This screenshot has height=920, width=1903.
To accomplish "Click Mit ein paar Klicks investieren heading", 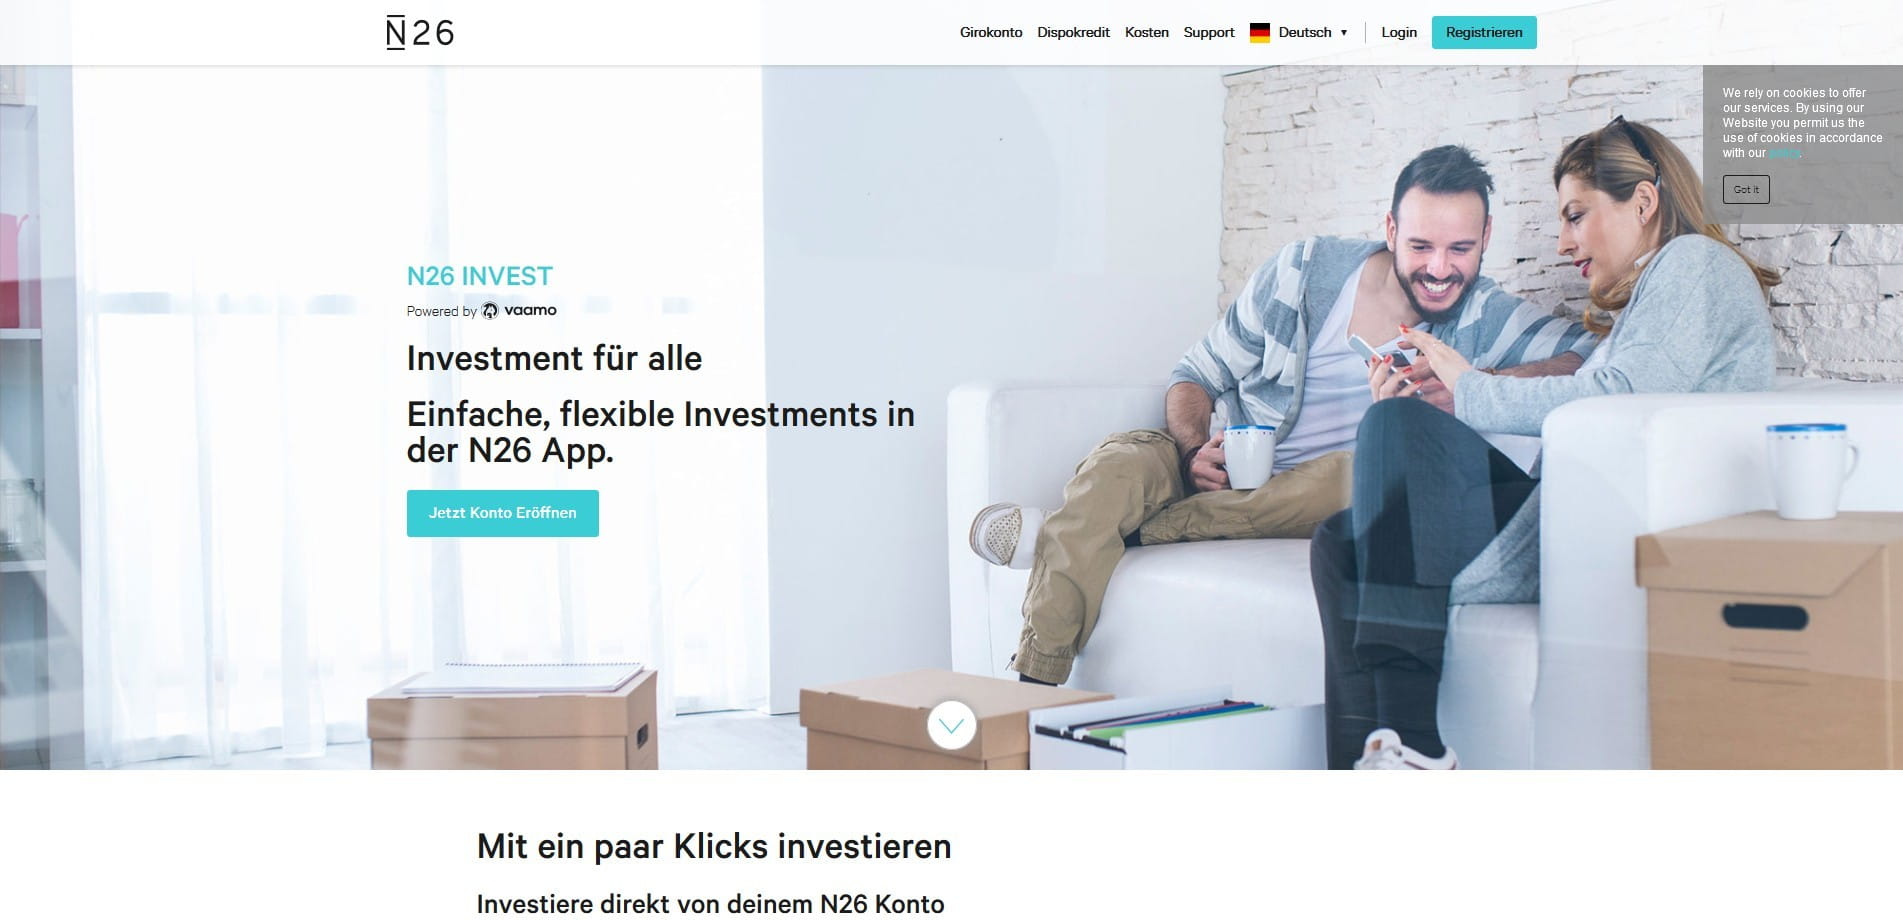I will coord(714,846).
